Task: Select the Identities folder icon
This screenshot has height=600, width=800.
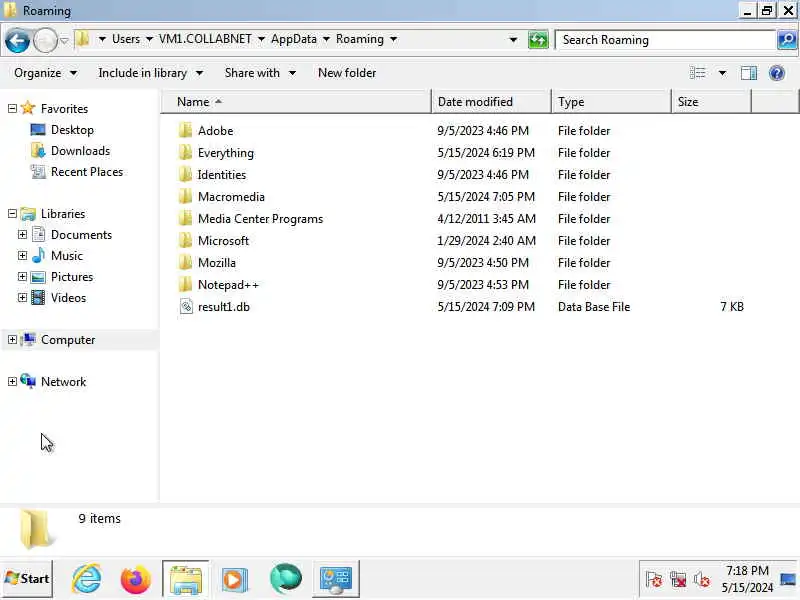Action: point(186,174)
